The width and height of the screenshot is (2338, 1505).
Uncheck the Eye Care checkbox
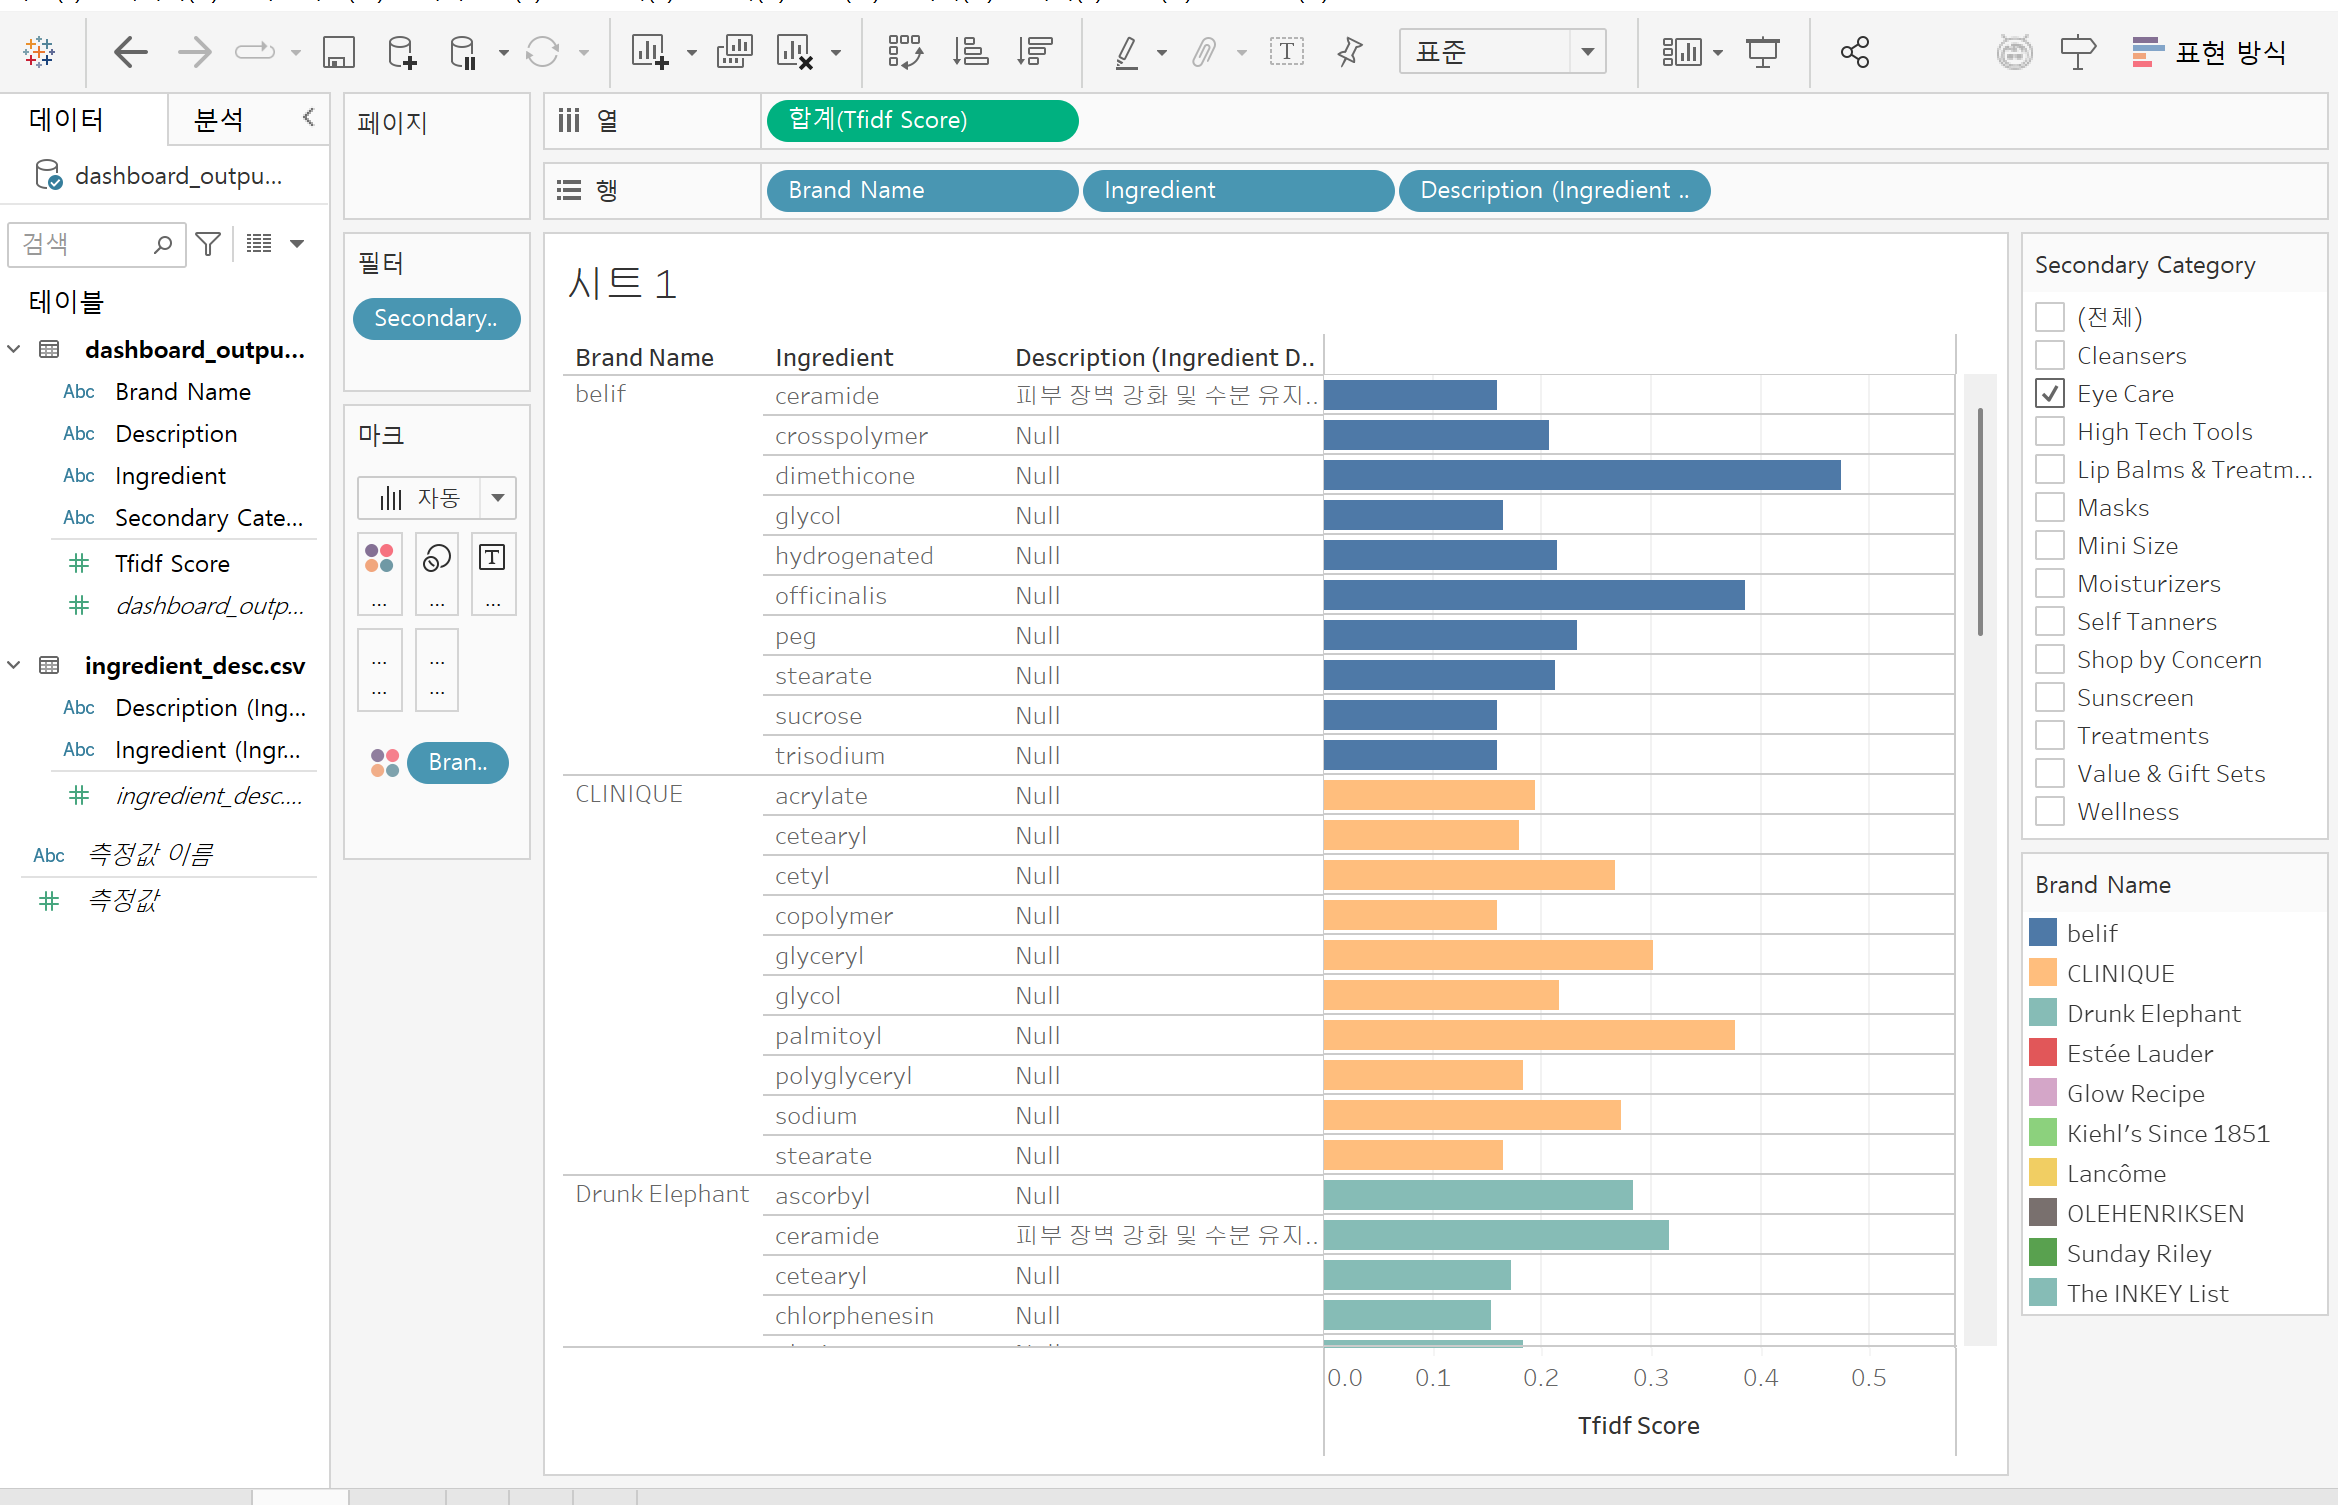click(x=2050, y=394)
